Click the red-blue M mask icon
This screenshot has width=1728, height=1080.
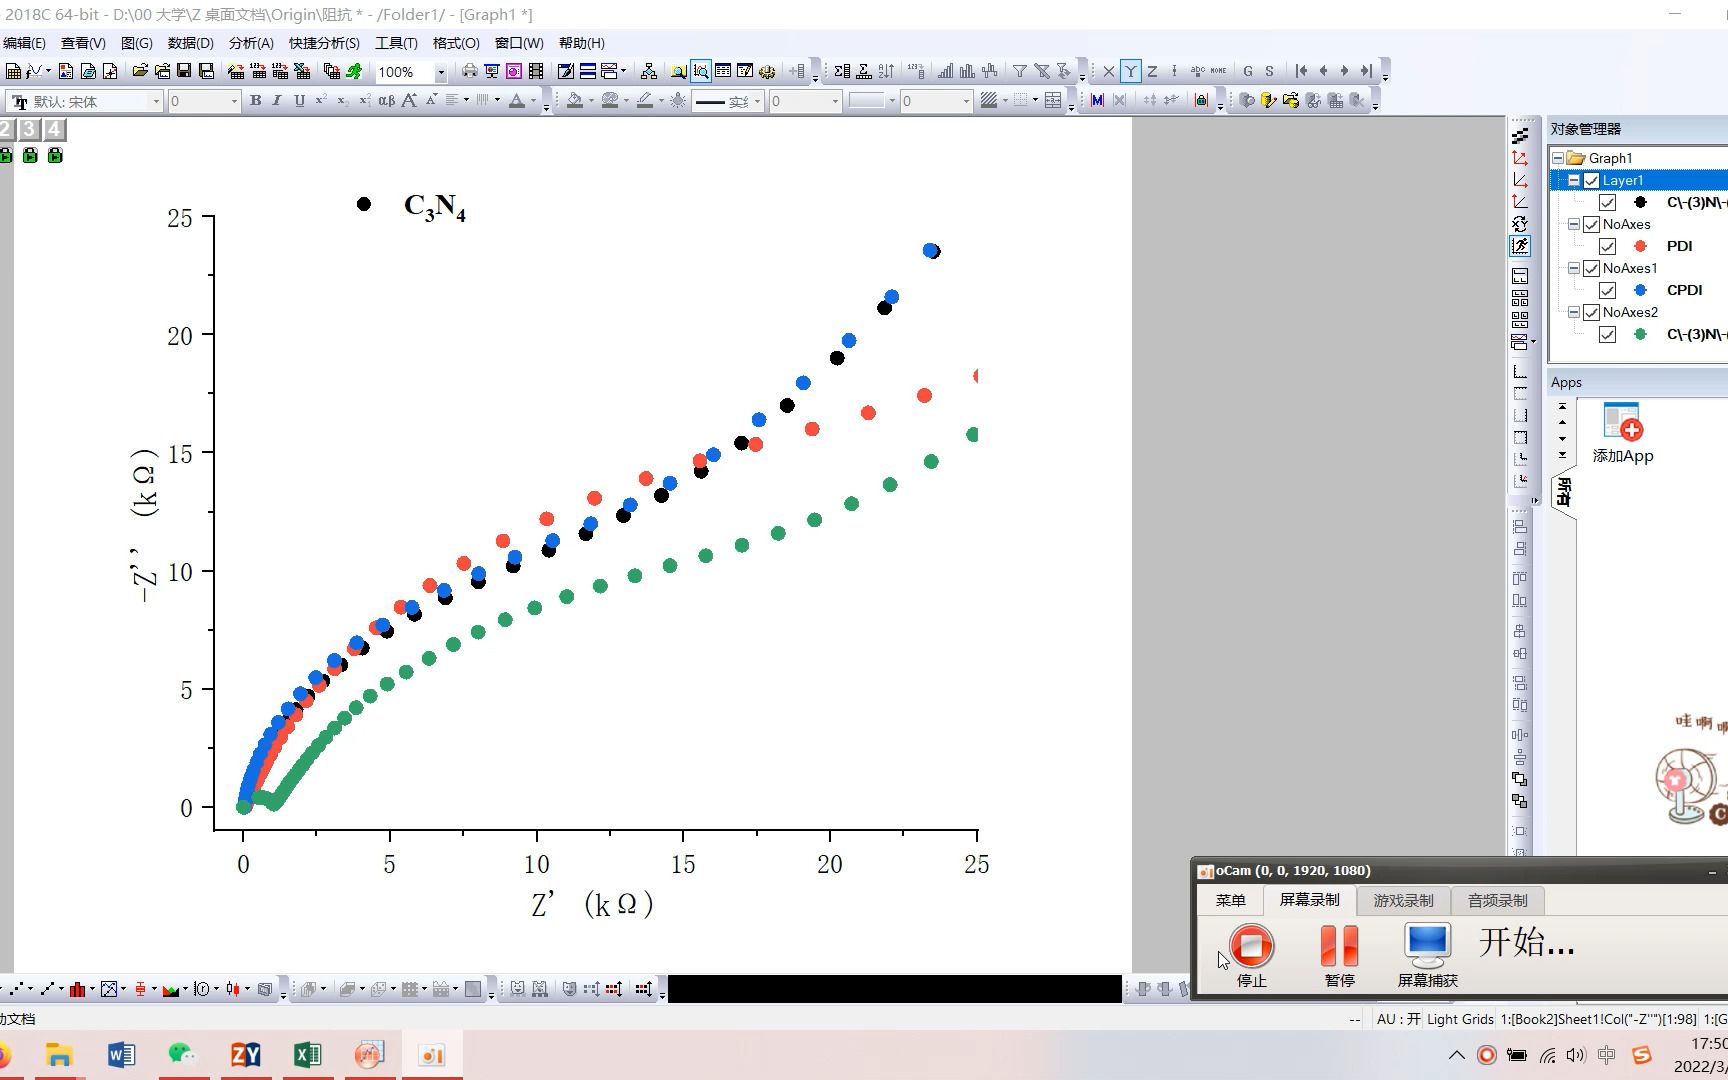click(1097, 101)
